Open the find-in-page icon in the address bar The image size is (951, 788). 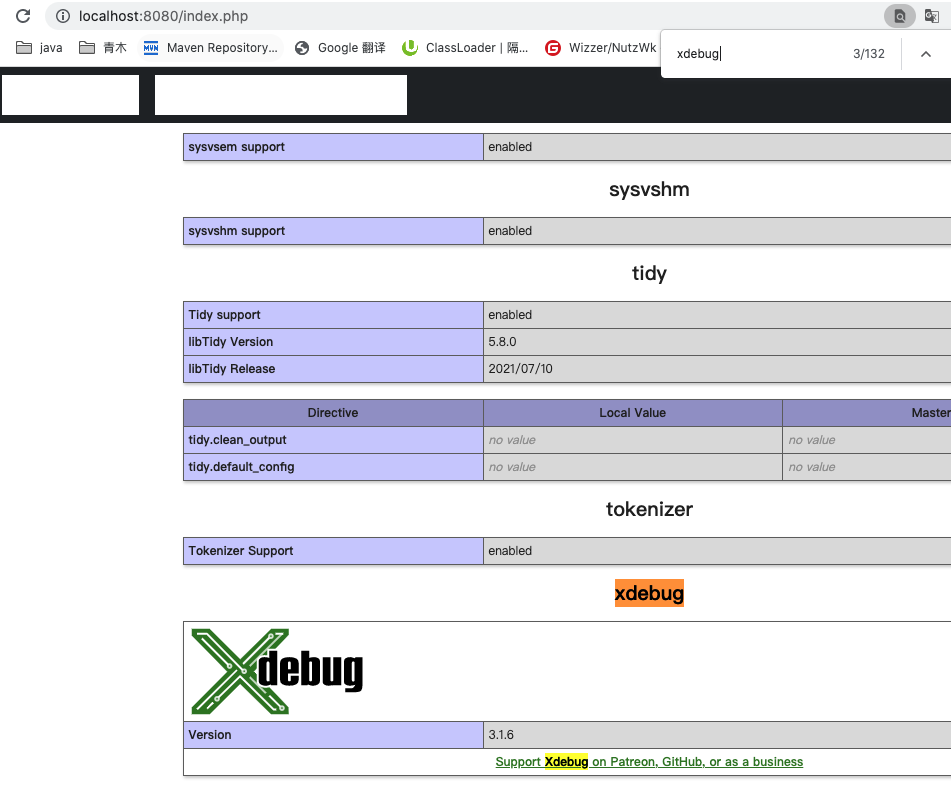pos(899,16)
